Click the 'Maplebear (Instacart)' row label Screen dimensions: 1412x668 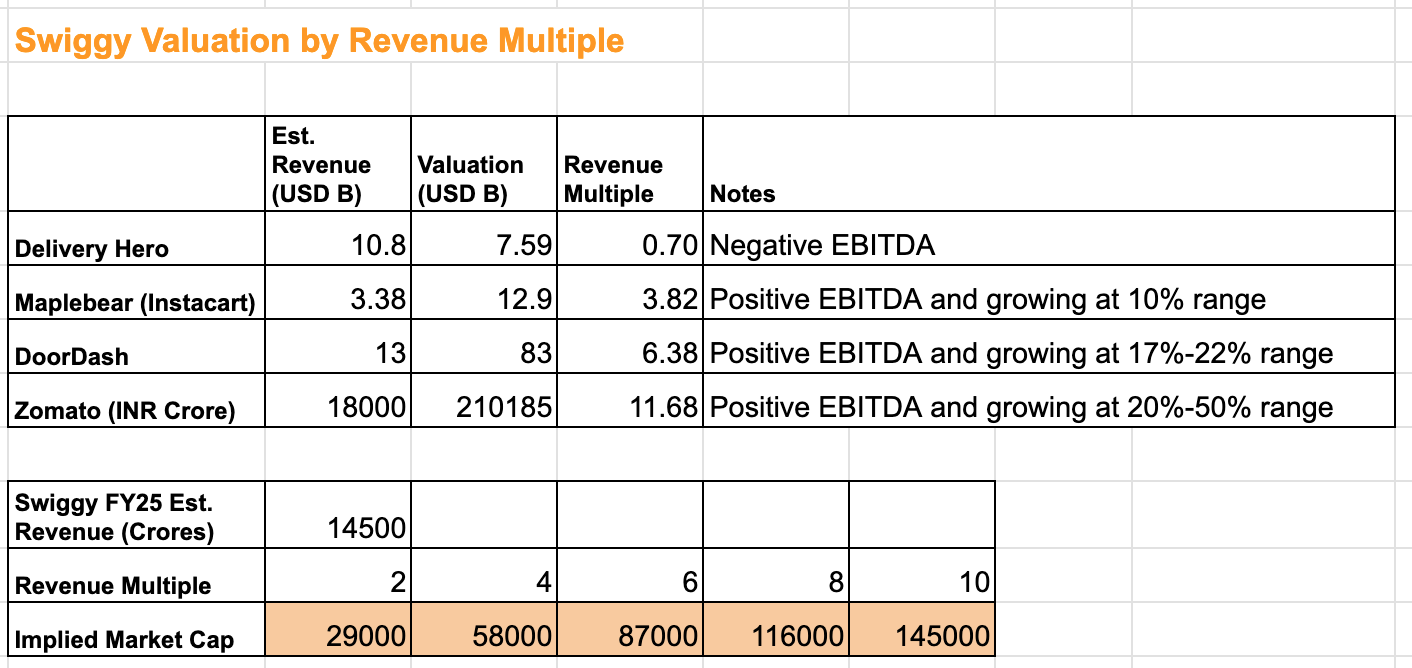pos(137,292)
